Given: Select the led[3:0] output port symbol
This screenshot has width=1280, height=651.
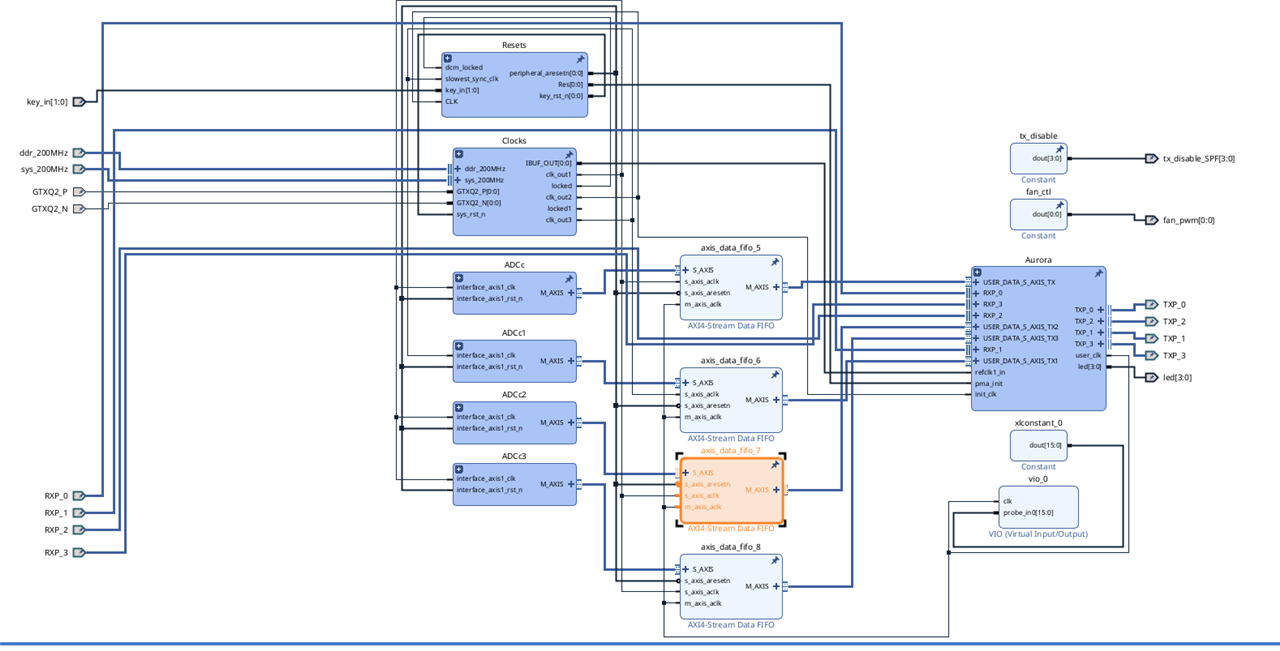Looking at the screenshot, I should tap(1151, 377).
